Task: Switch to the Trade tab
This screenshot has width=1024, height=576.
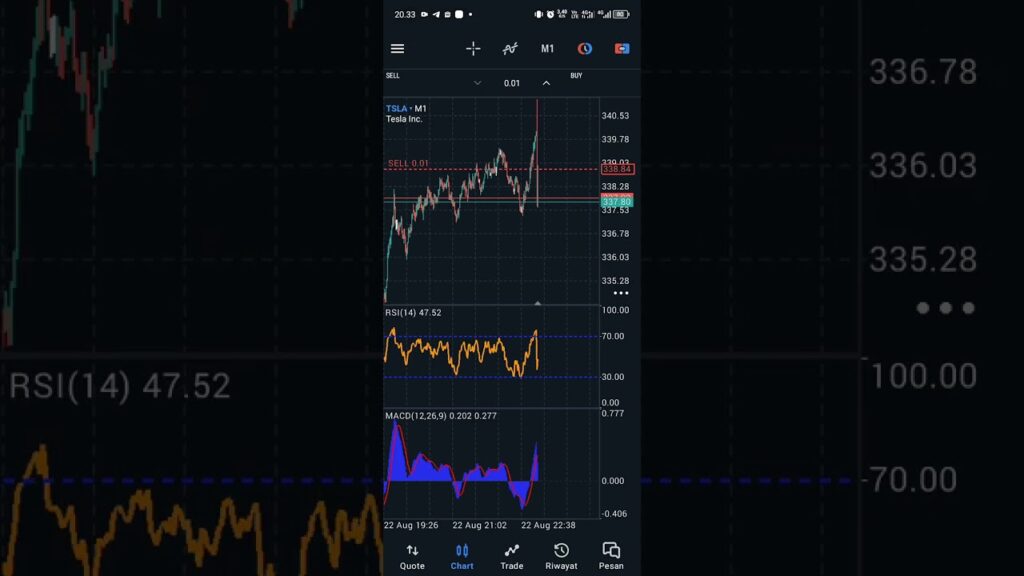Action: (x=511, y=557)
